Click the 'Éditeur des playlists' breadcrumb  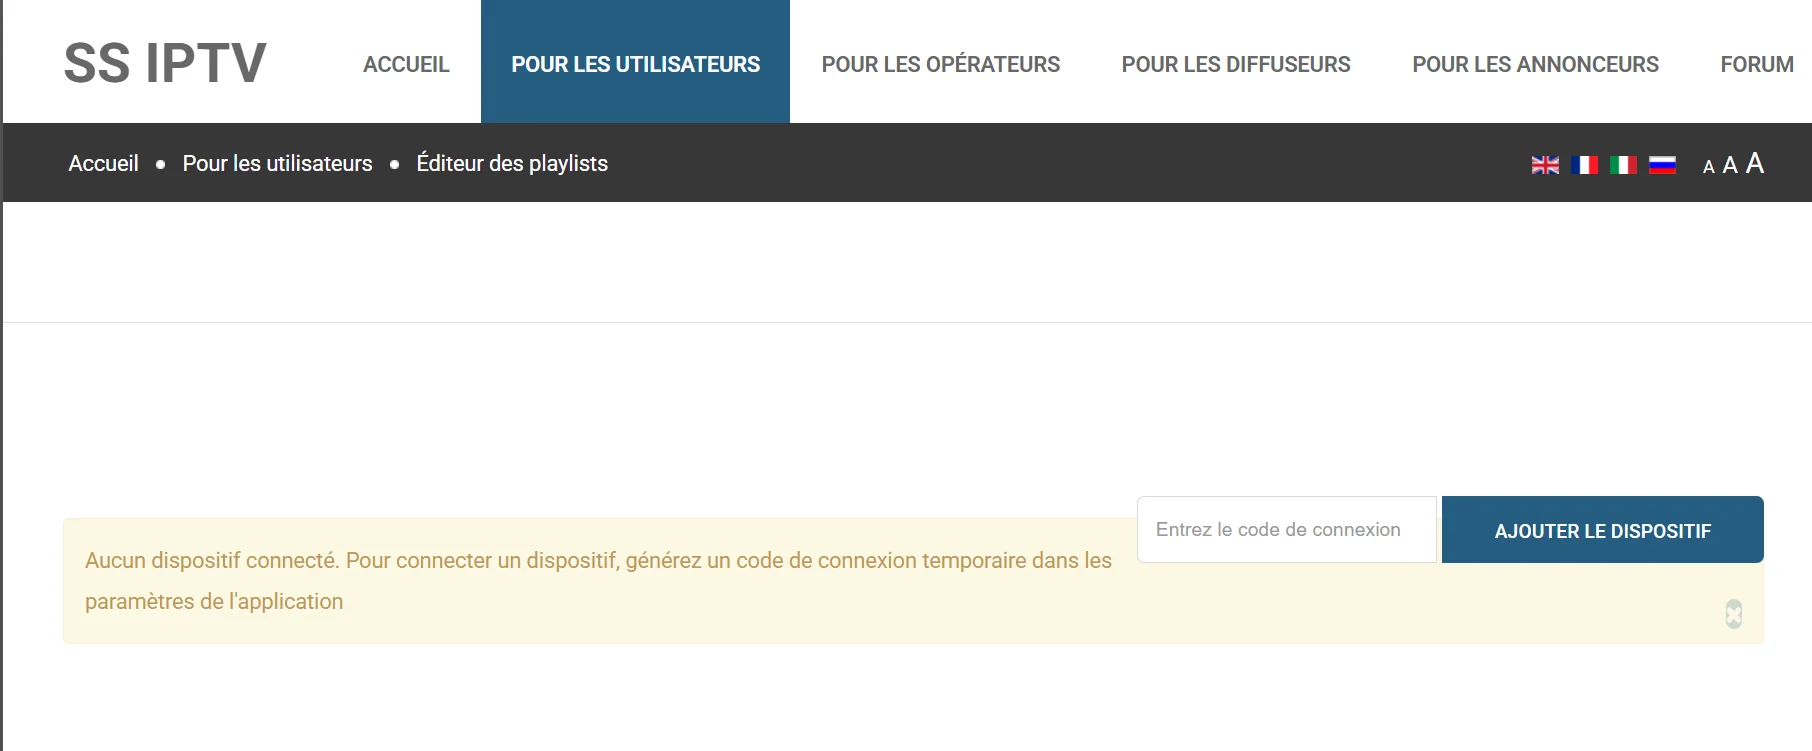coord(512,163)
